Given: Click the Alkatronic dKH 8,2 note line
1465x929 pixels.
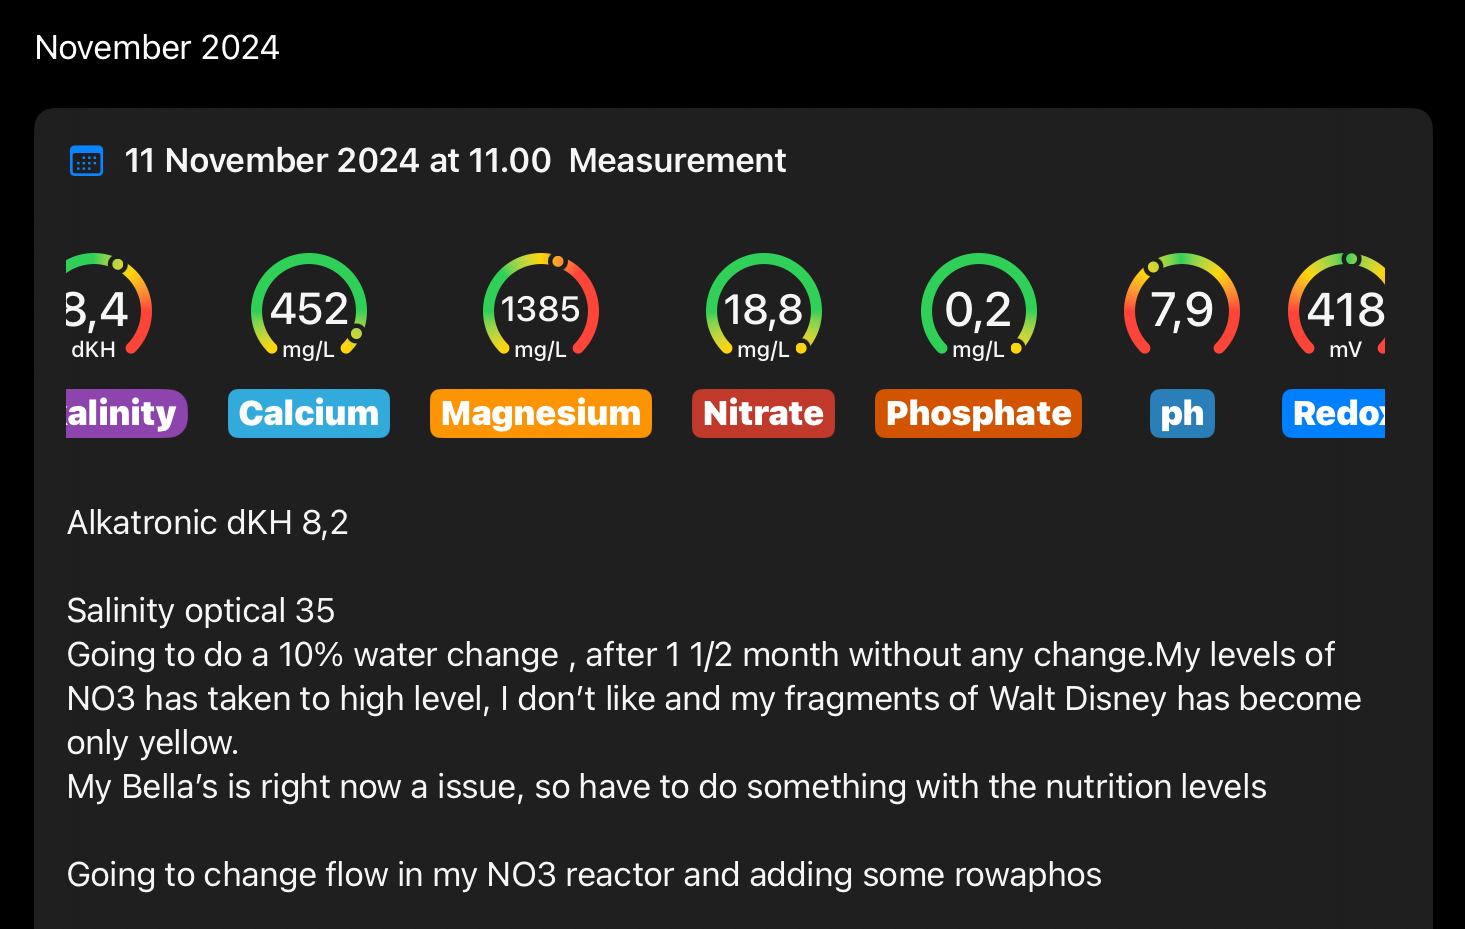Looking at the screenshot, I should click(x=208, y=523).
